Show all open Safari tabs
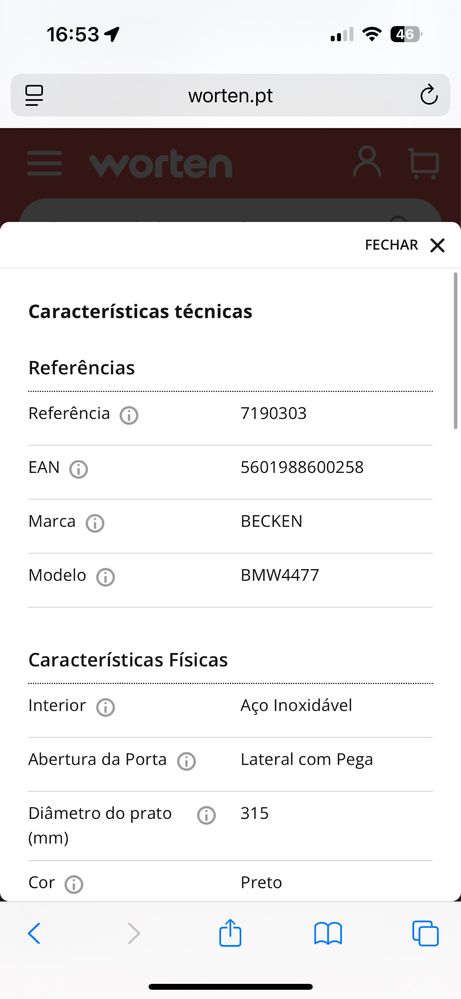Screen dimensions: 461x999 425,934
